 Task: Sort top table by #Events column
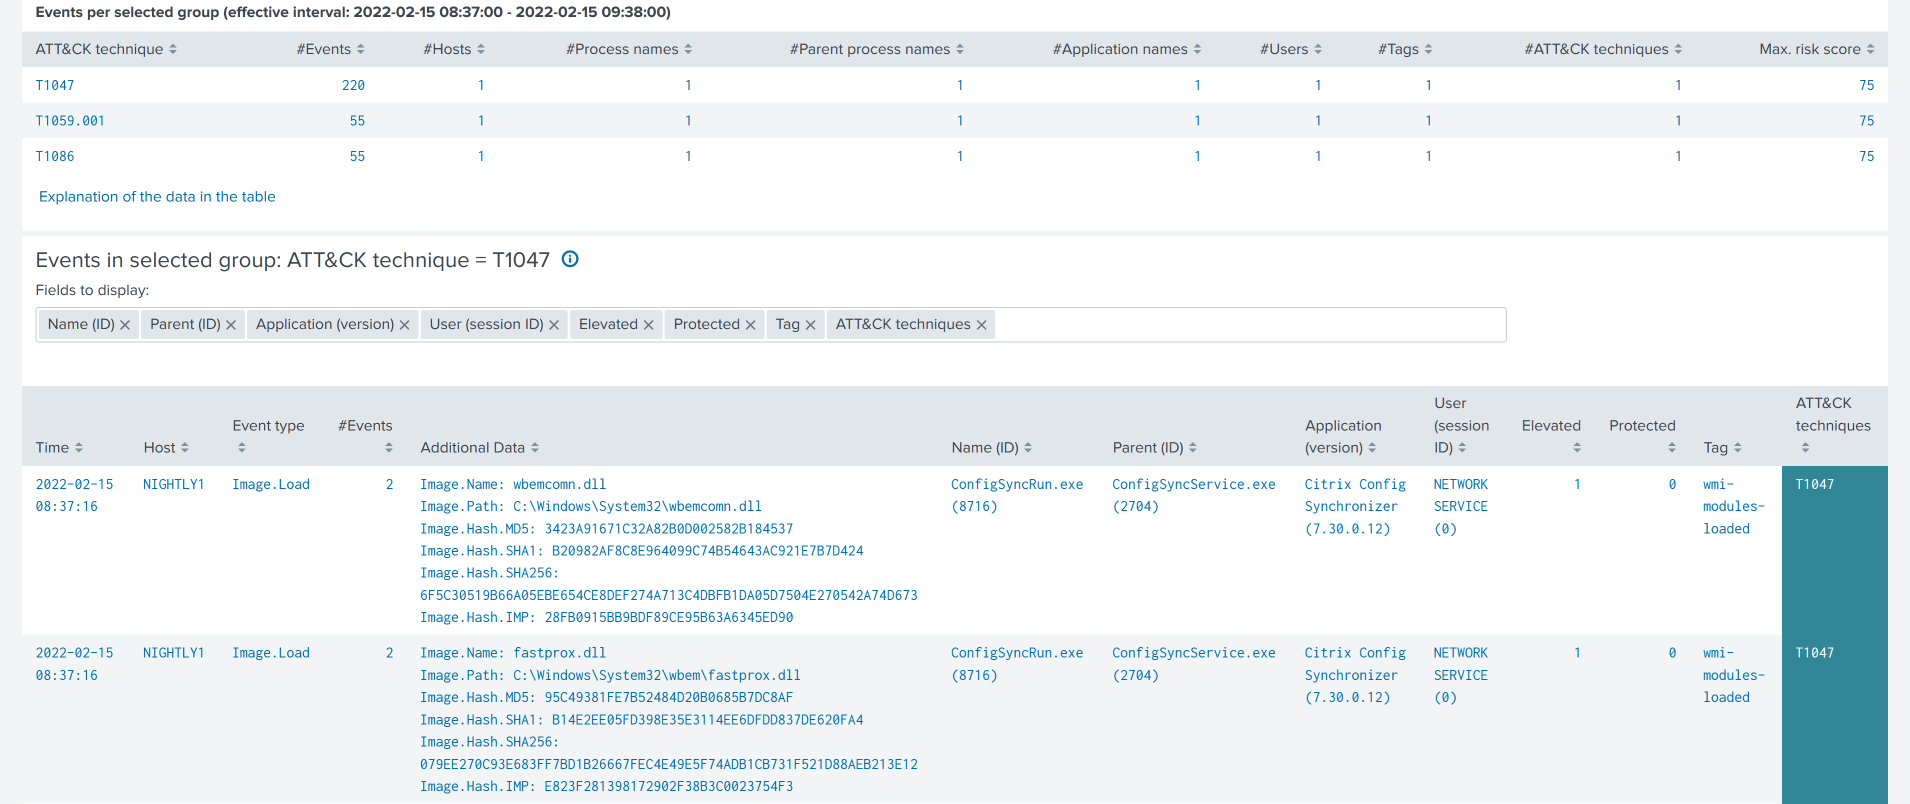[331, 49]
